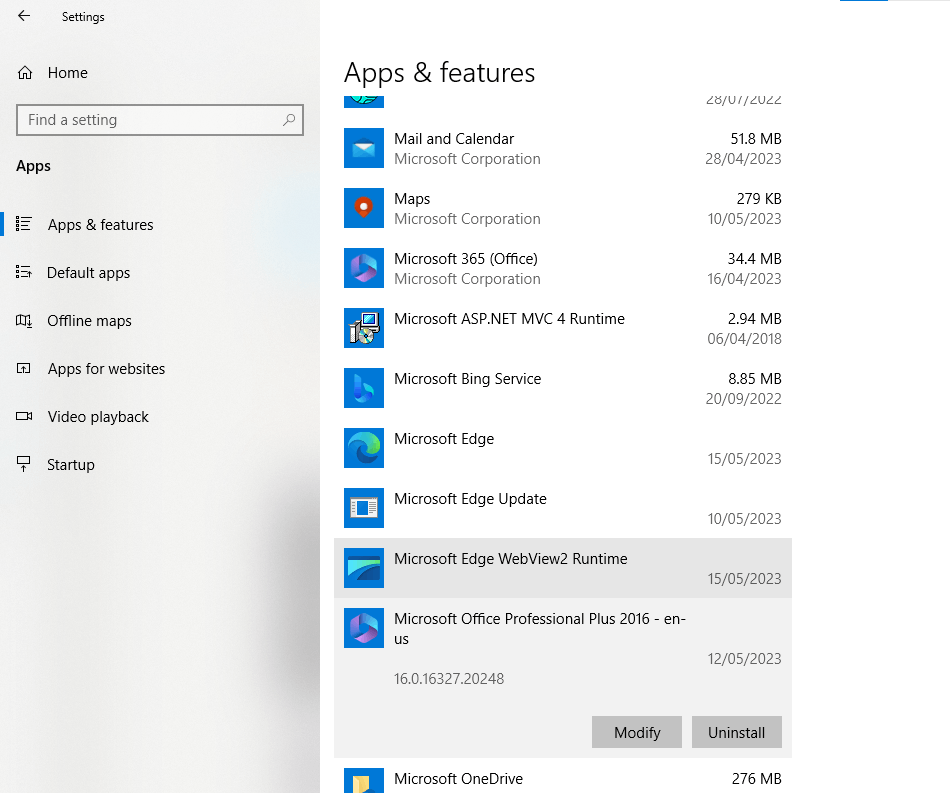Go to Offline maps settings

[89, 320]
